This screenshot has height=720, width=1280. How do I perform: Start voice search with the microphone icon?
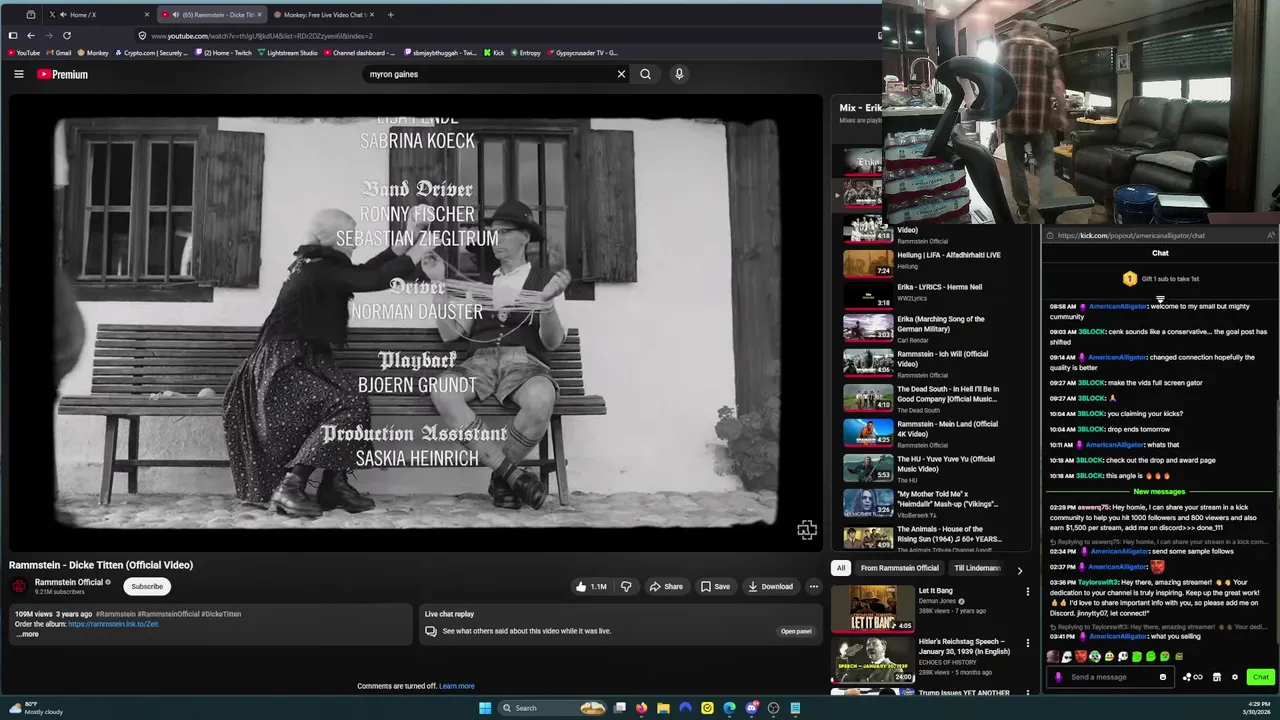(679, 74)
